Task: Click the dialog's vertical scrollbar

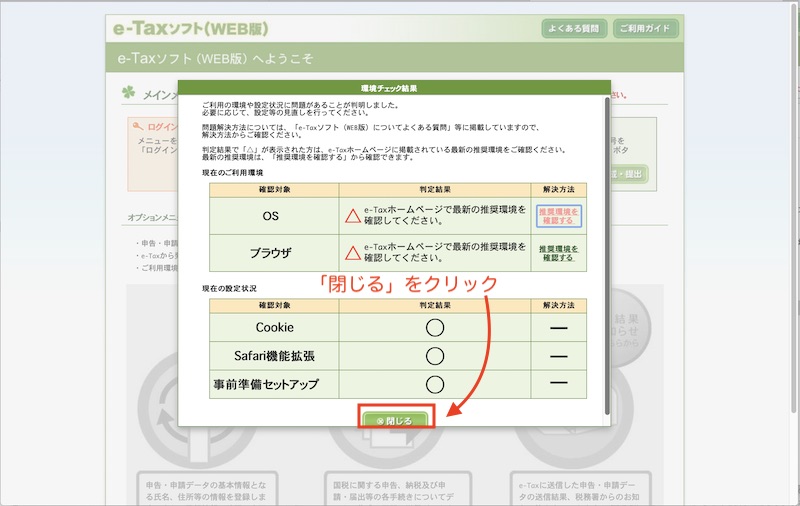Action: point(607,255)
